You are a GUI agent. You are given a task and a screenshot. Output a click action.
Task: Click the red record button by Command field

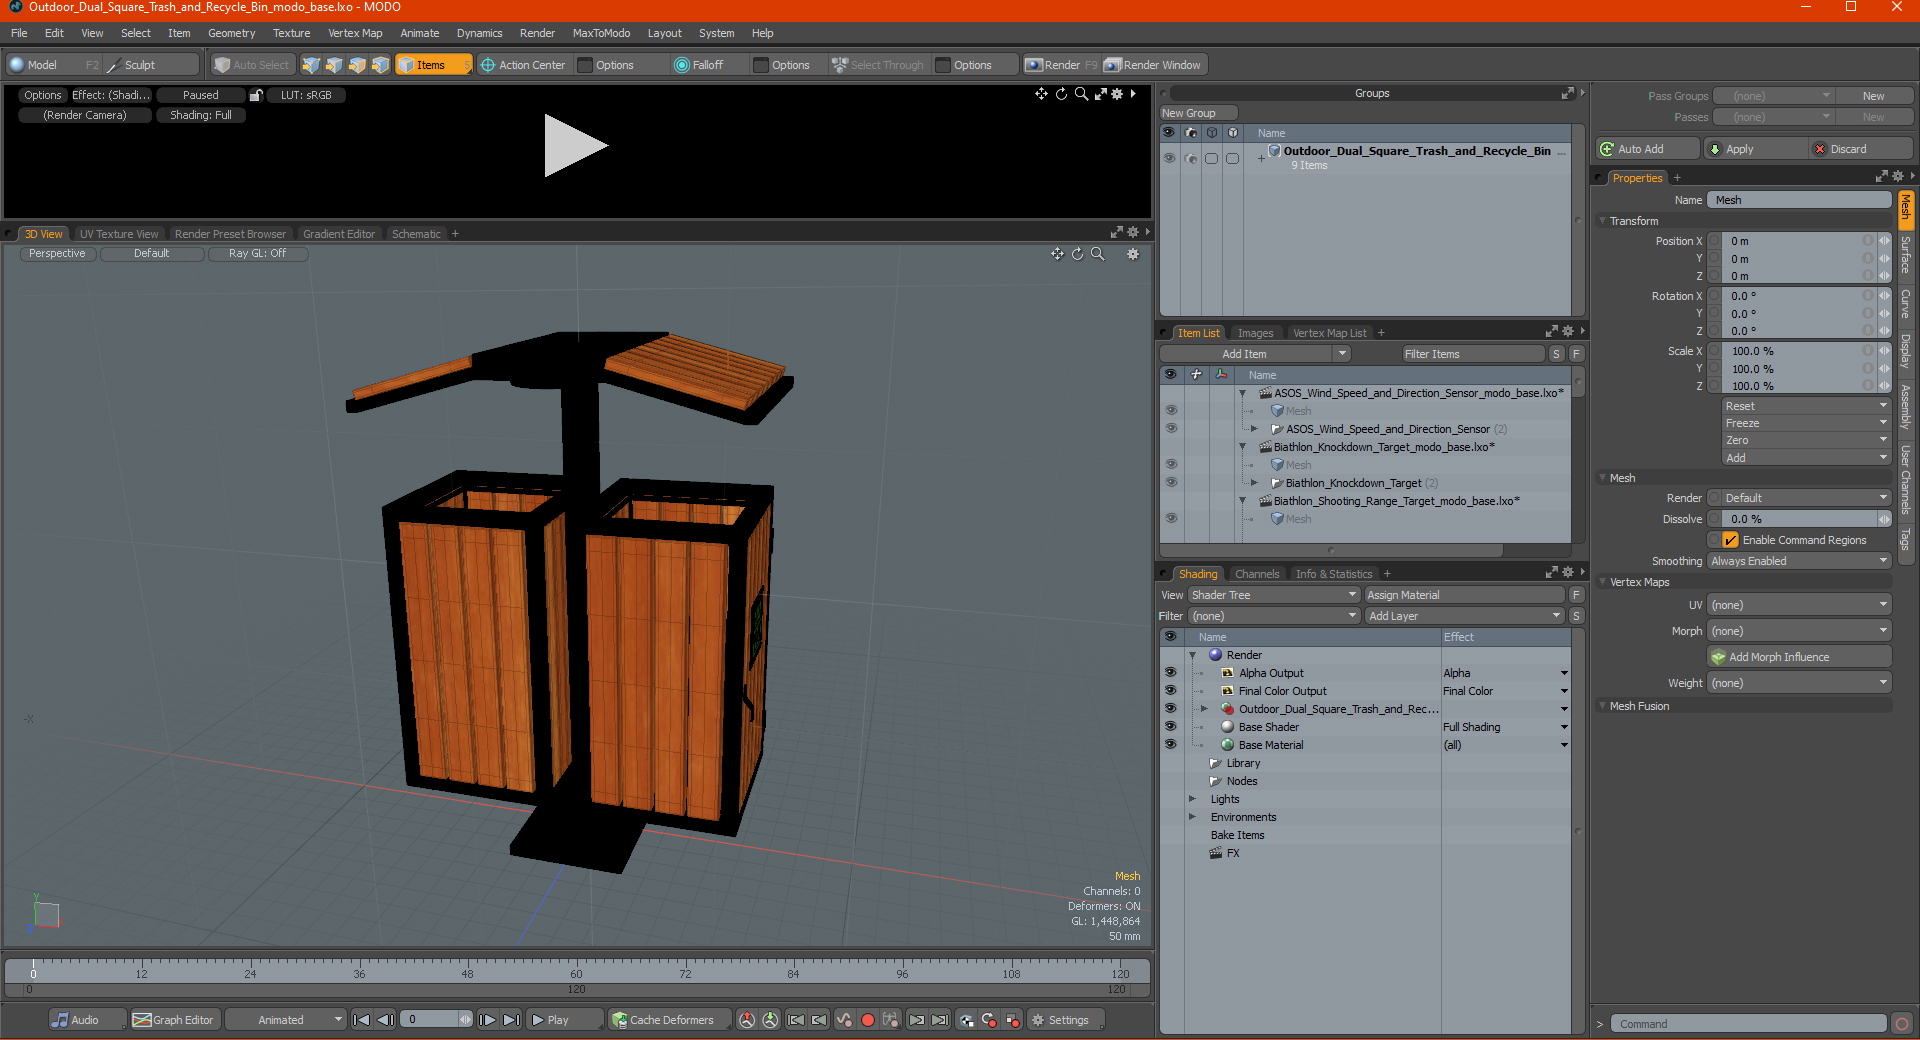(1902, 1024)
